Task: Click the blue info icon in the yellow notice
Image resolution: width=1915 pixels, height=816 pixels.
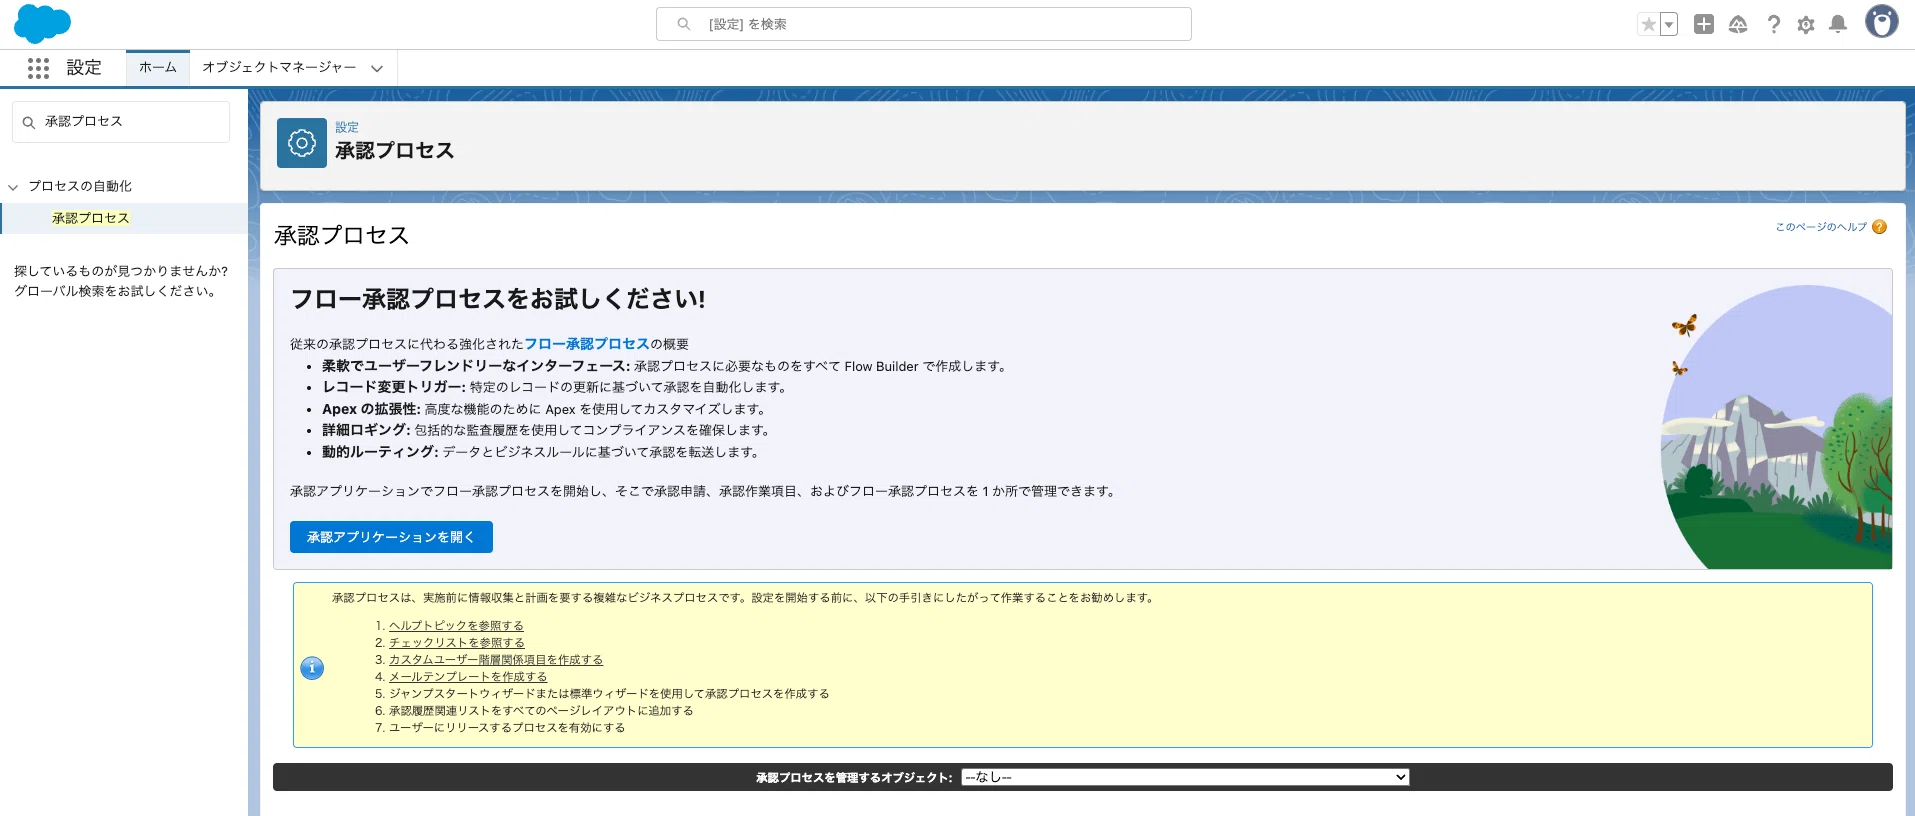Action: click(x=312, y=668)
